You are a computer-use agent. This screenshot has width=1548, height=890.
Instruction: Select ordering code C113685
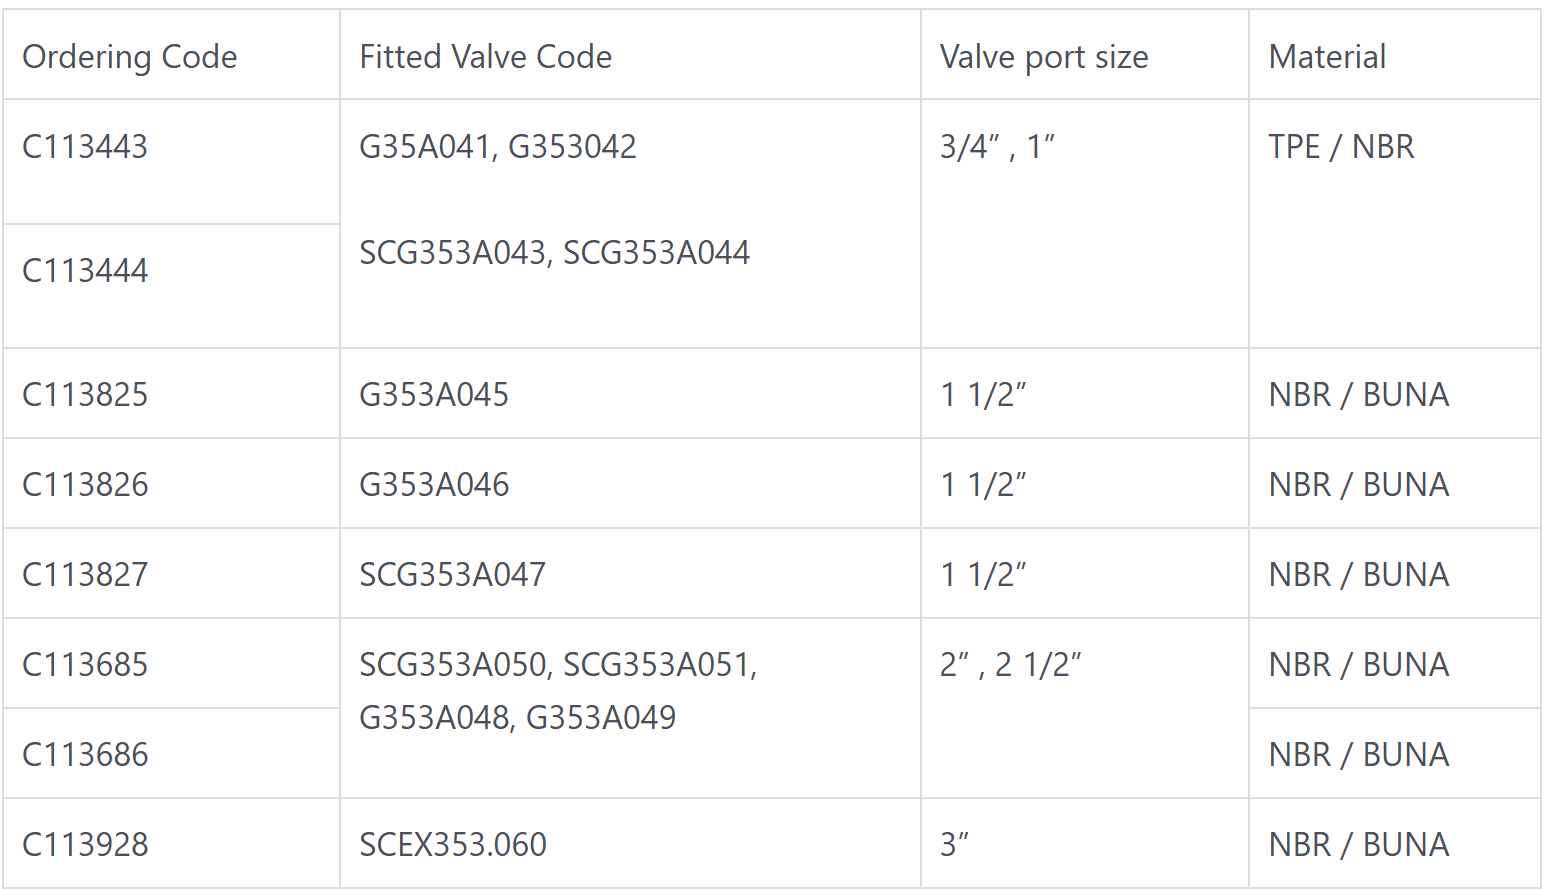click(85, 665)
